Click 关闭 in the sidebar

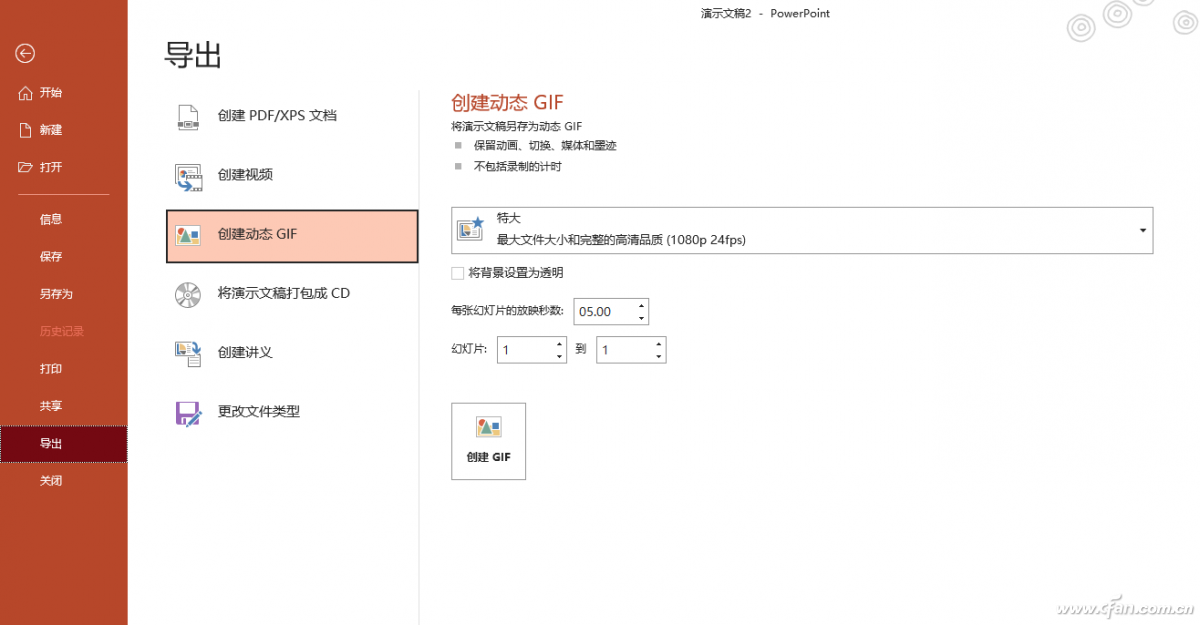51,481
